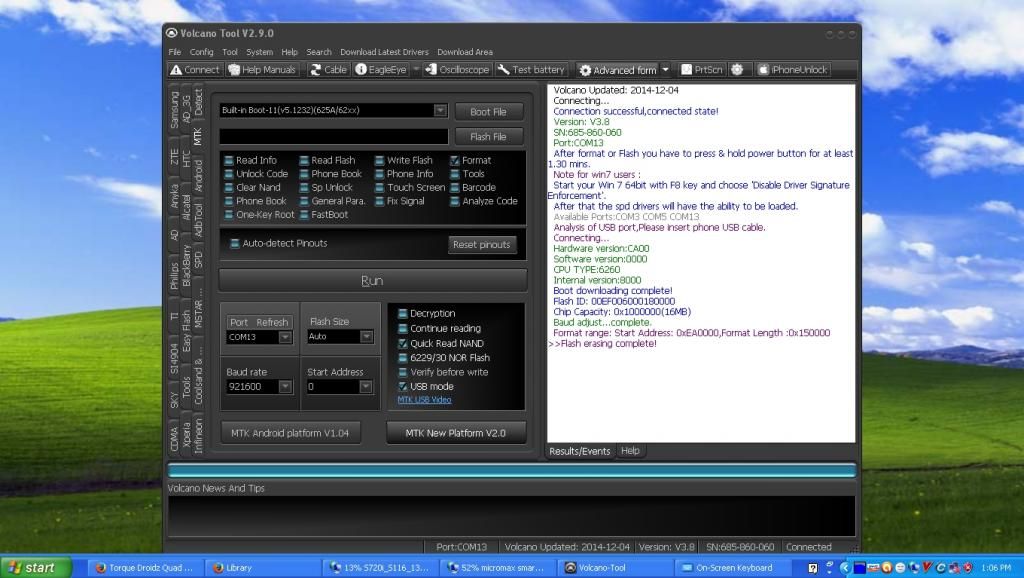Open the iPhoneUnlock tool
Screen dimensions: 1024x578
point(792,70)
